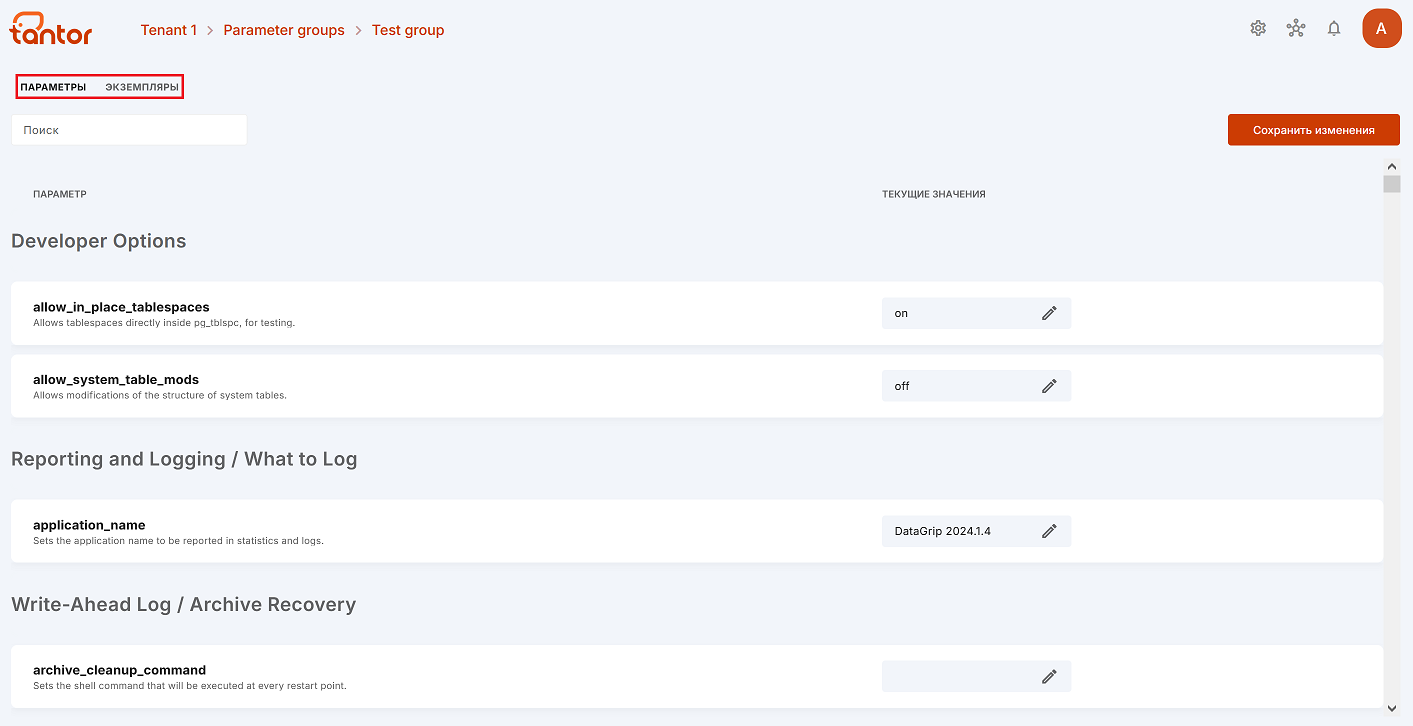Open the Parameter groups breadcrumb link

pyautogui.click(x=284, y=30)
